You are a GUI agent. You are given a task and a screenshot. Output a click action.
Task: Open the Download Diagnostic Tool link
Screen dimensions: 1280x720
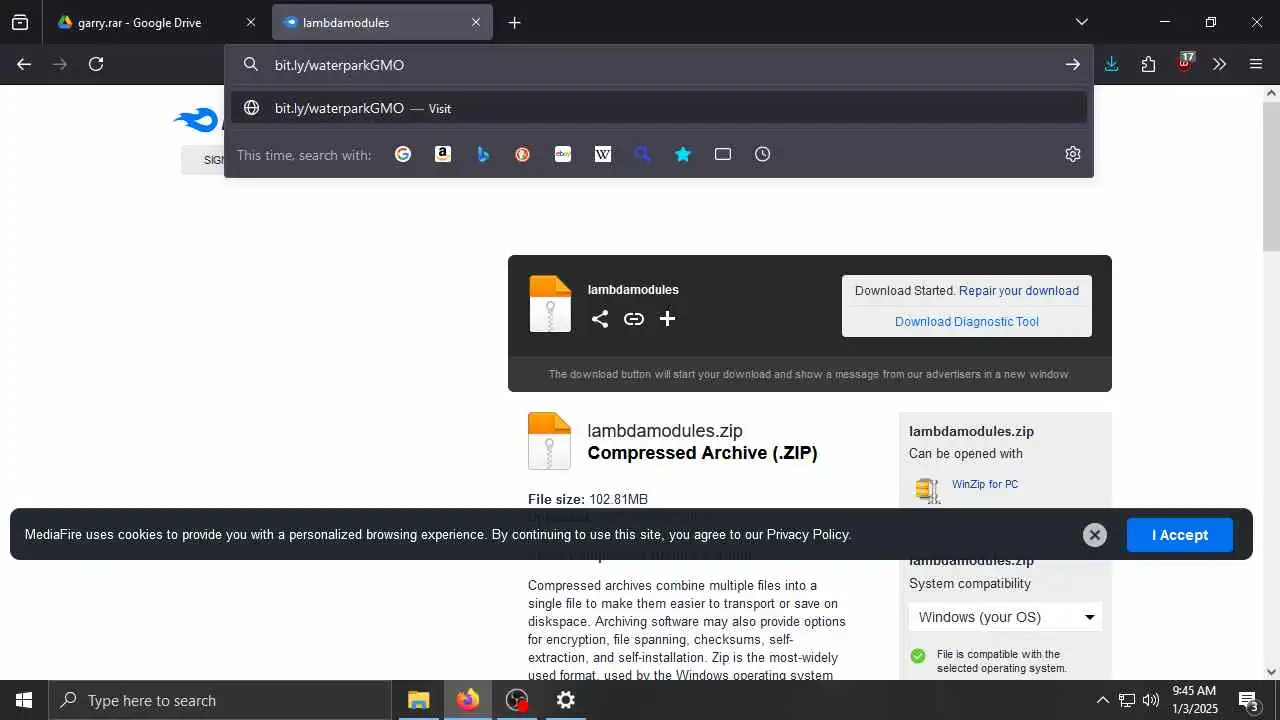[967, 321]
